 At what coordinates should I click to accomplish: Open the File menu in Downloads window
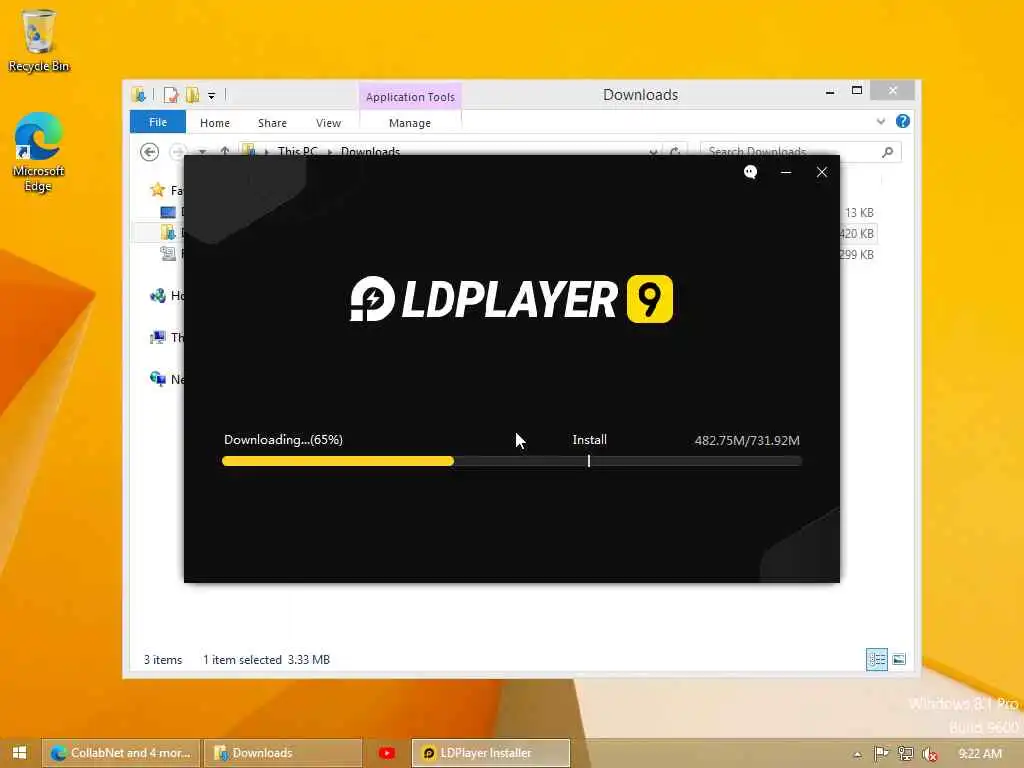[157, 122]
